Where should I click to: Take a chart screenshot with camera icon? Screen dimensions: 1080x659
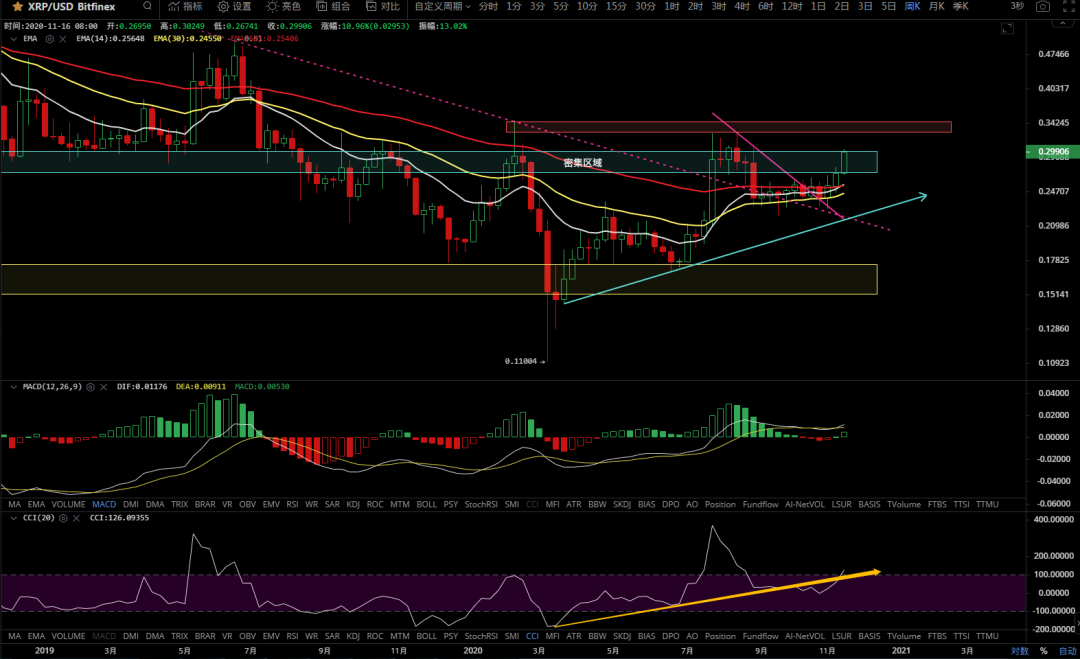pos(1043,6)
